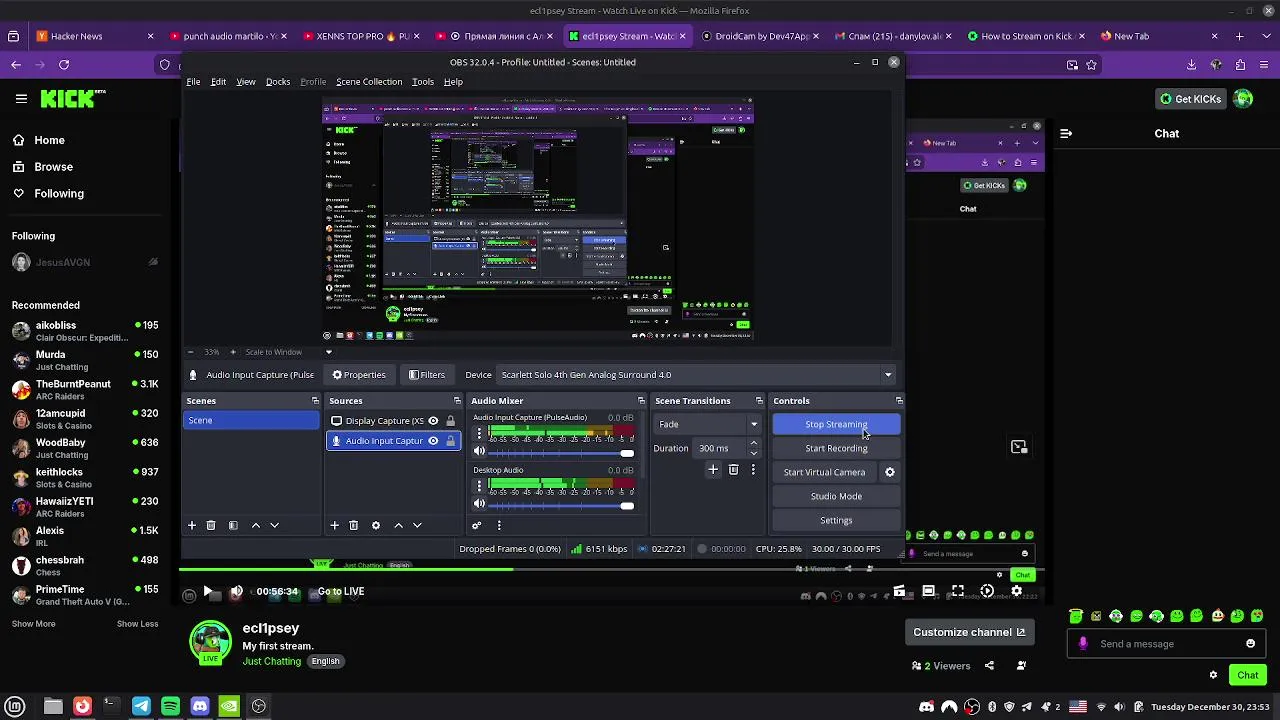Screen dimensions: 1280x720
Task: Share the ecl1psey stream
Action: (x=989, y=666)
